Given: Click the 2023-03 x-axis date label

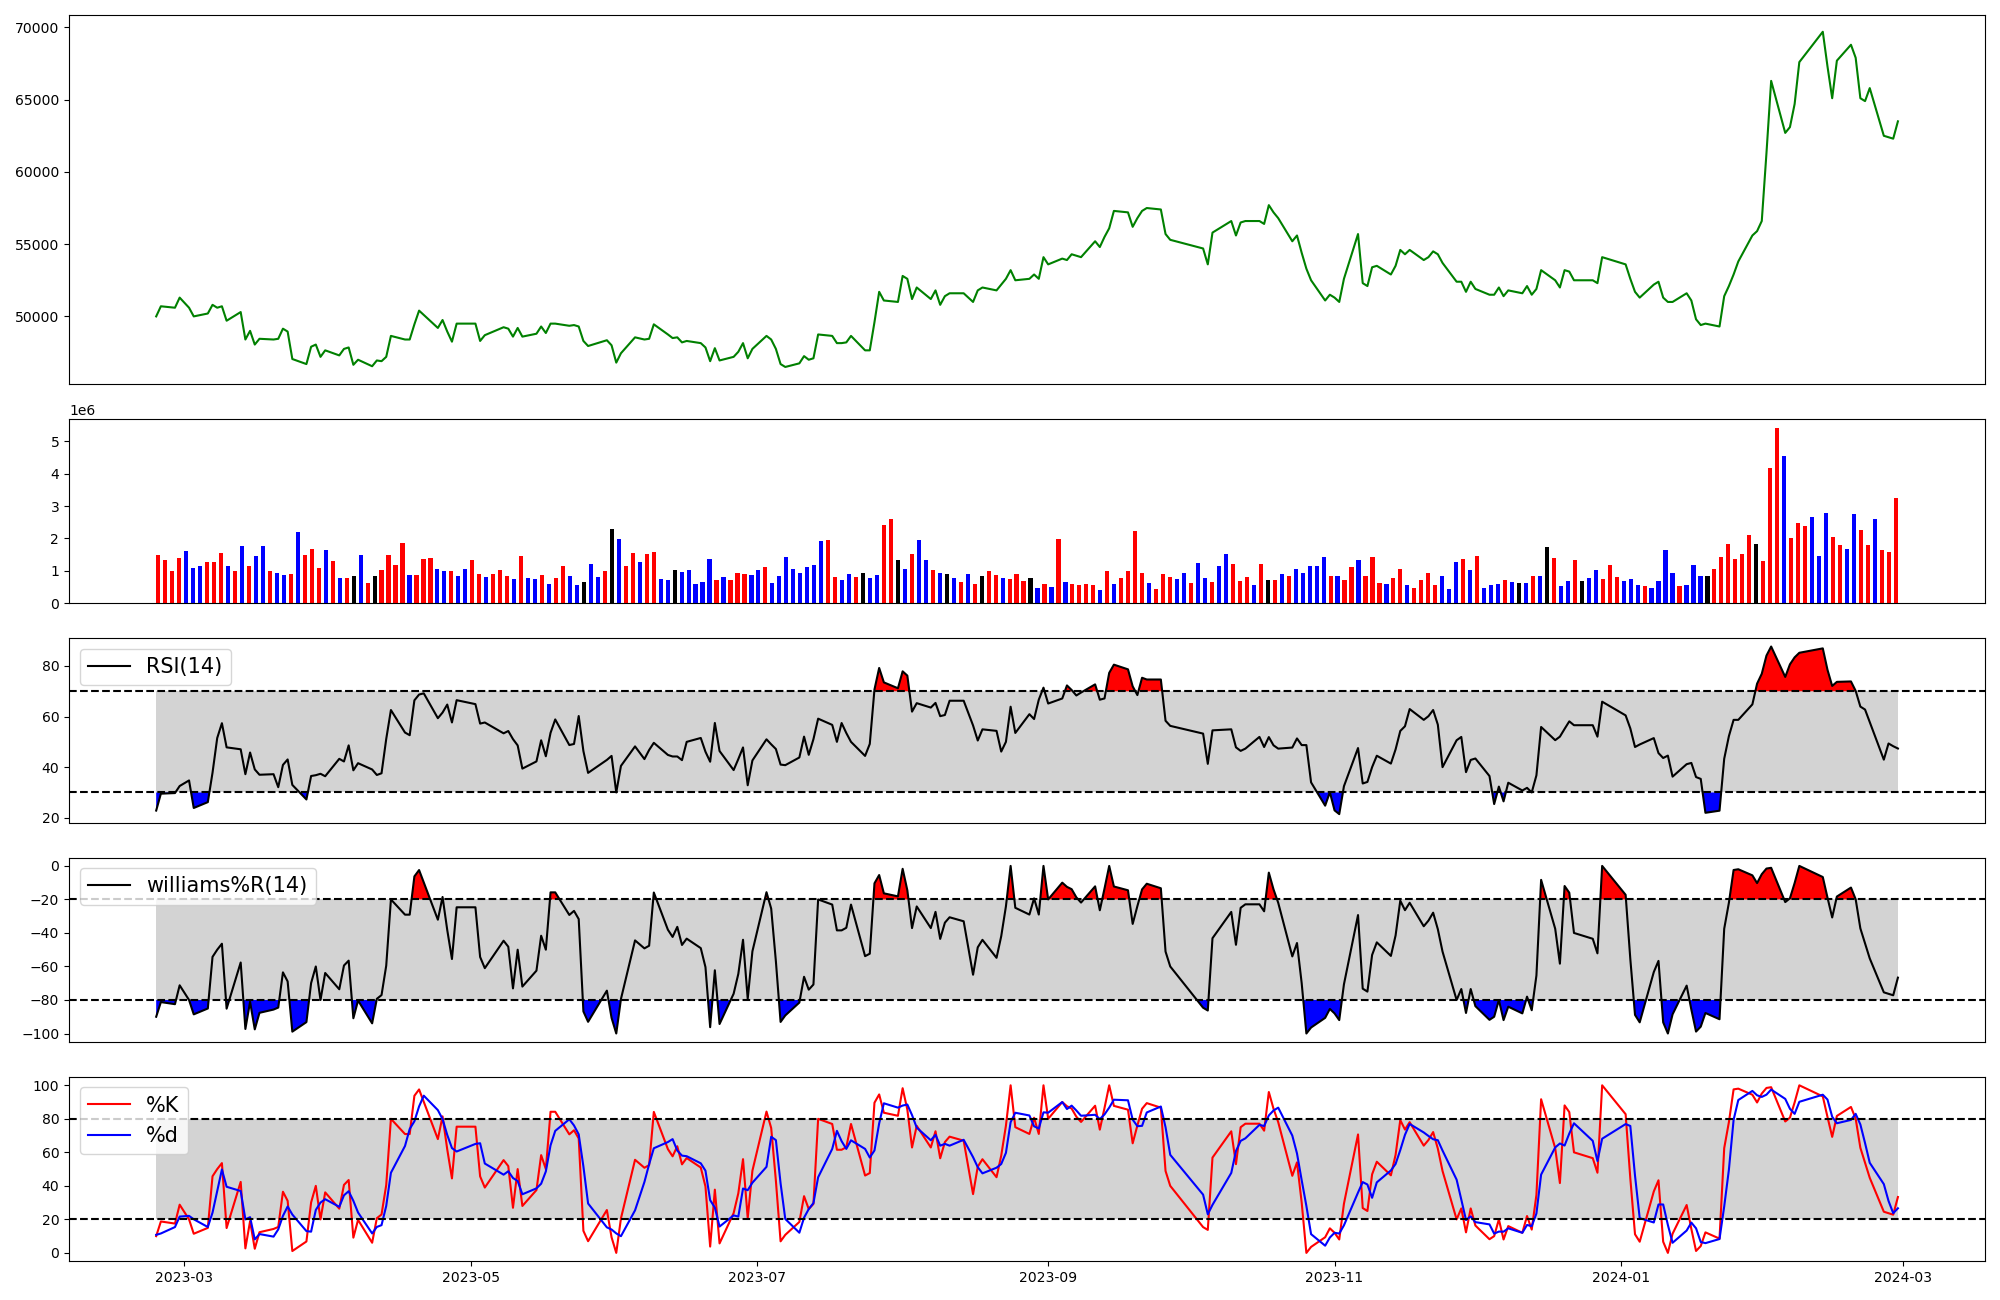Looking at the screenshot, I should pos(184,1277).
